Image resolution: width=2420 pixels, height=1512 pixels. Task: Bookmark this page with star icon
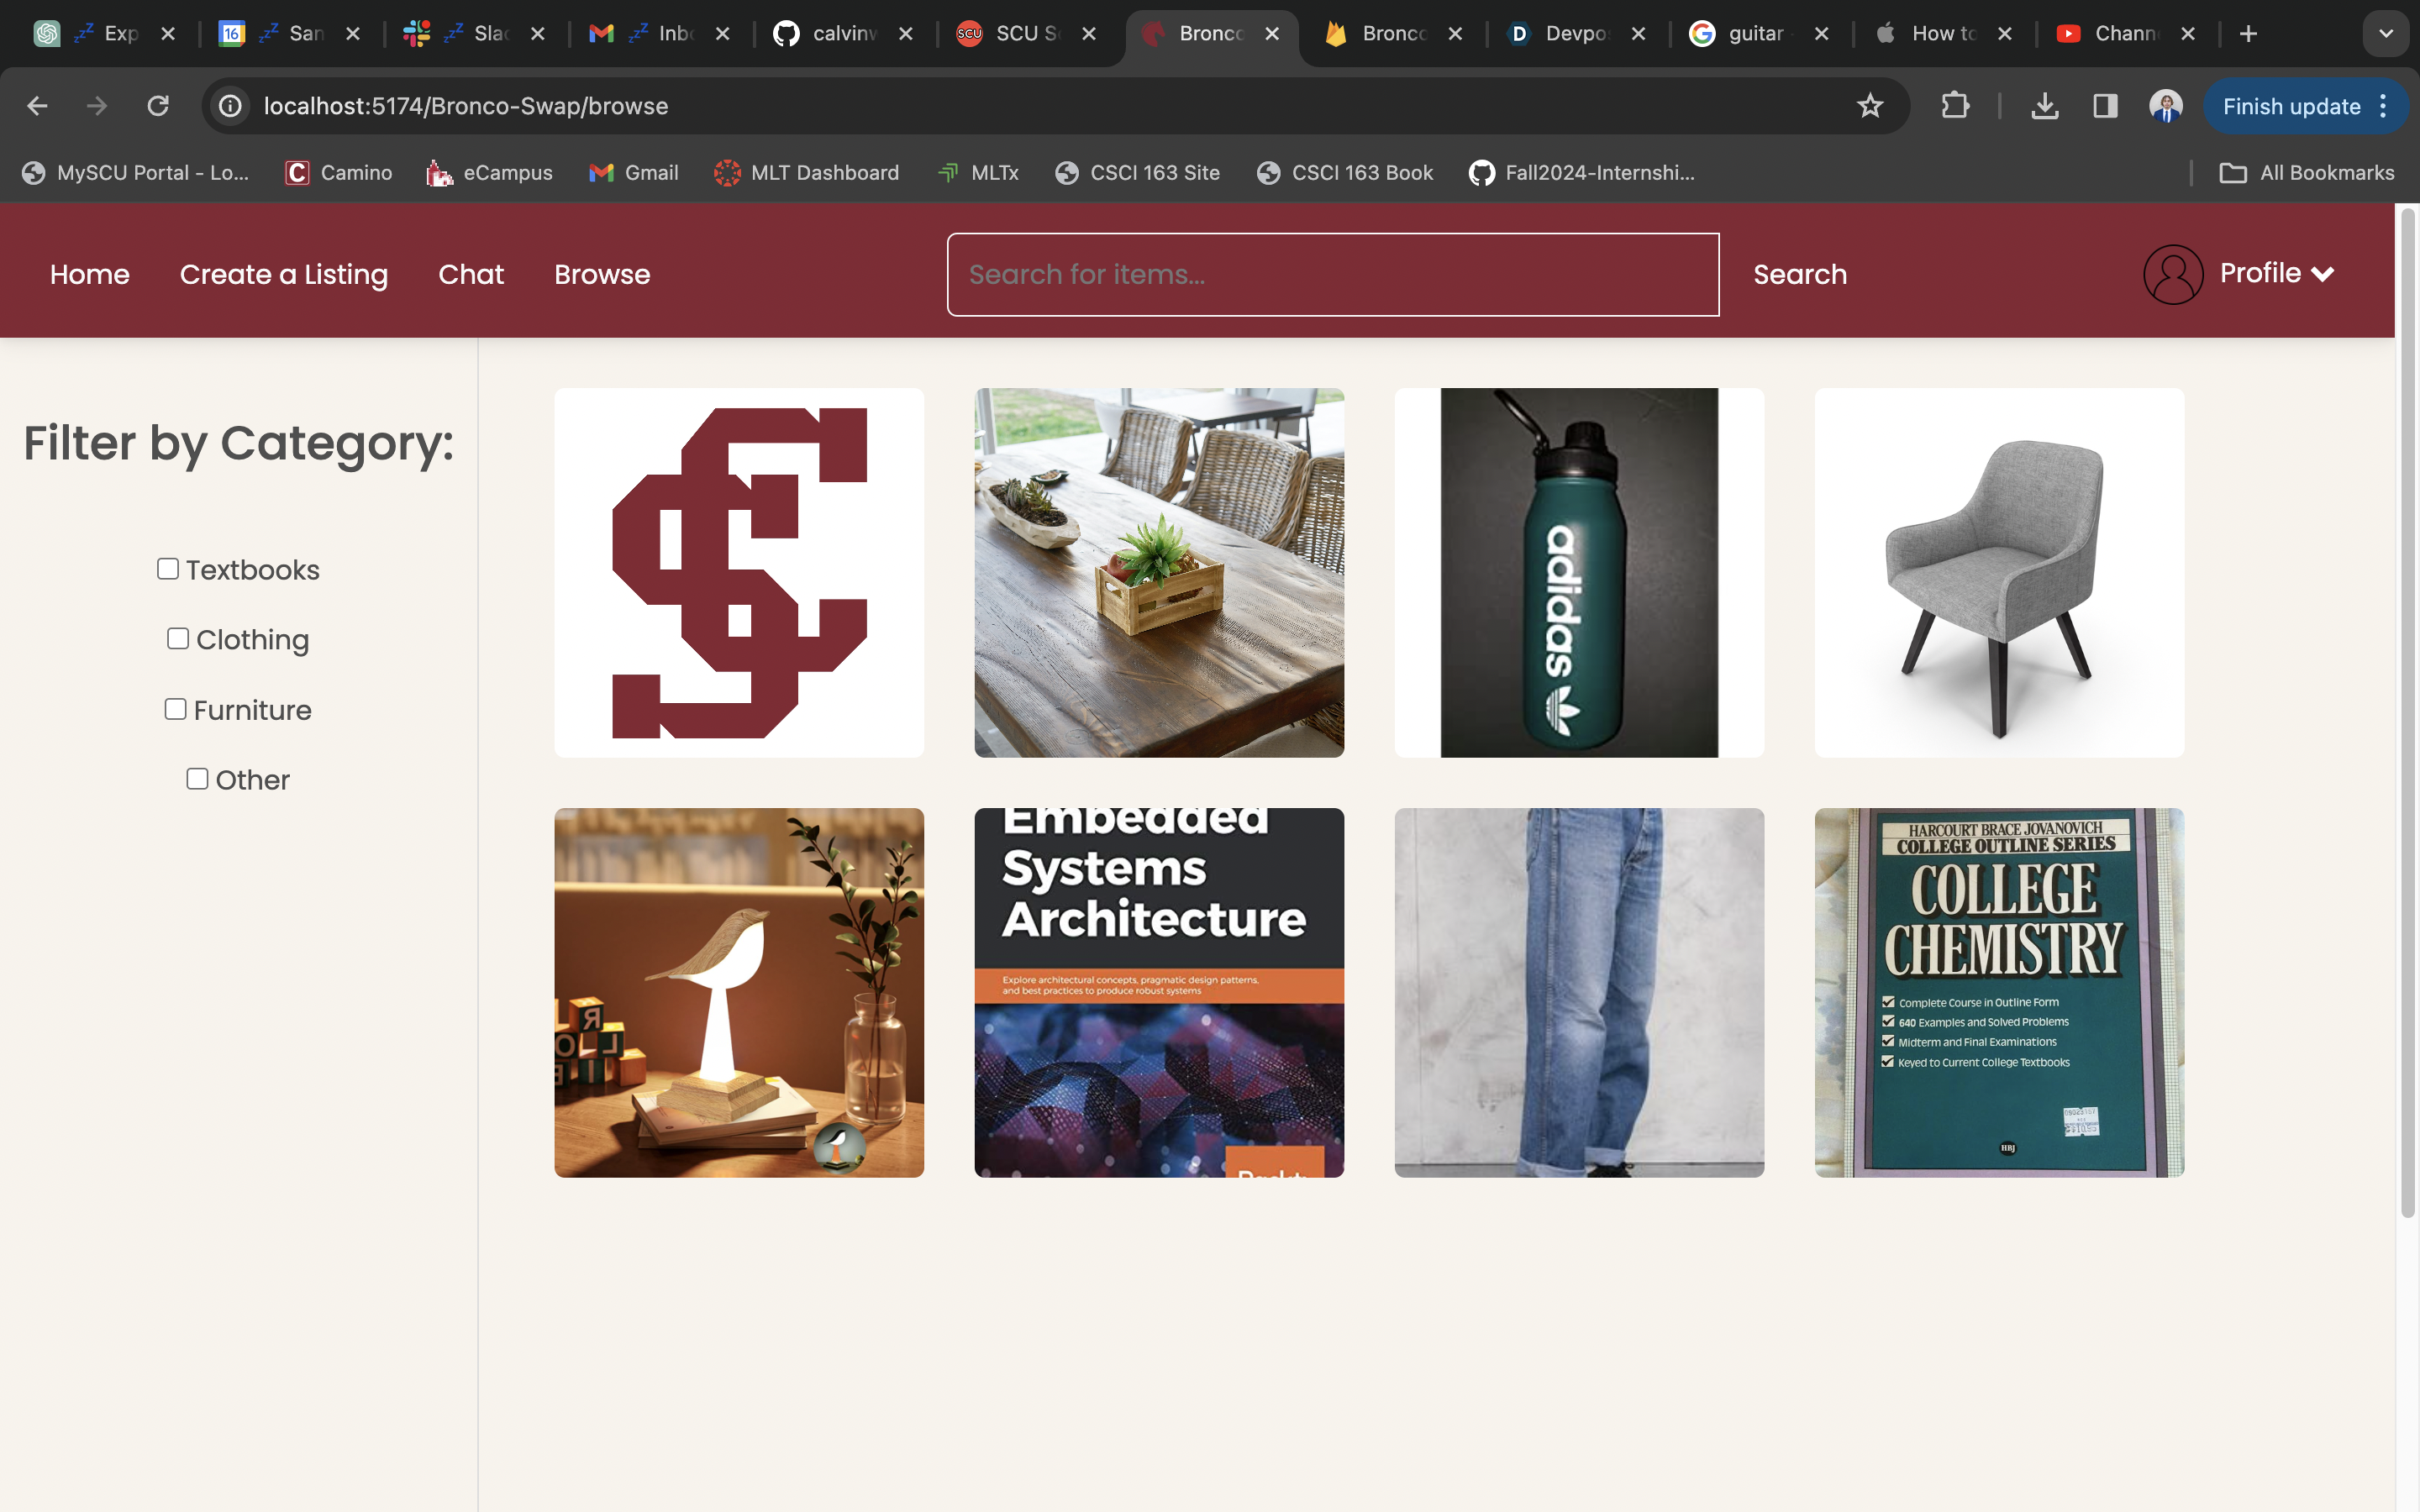pyautogui.click(x=1869, y=106)
